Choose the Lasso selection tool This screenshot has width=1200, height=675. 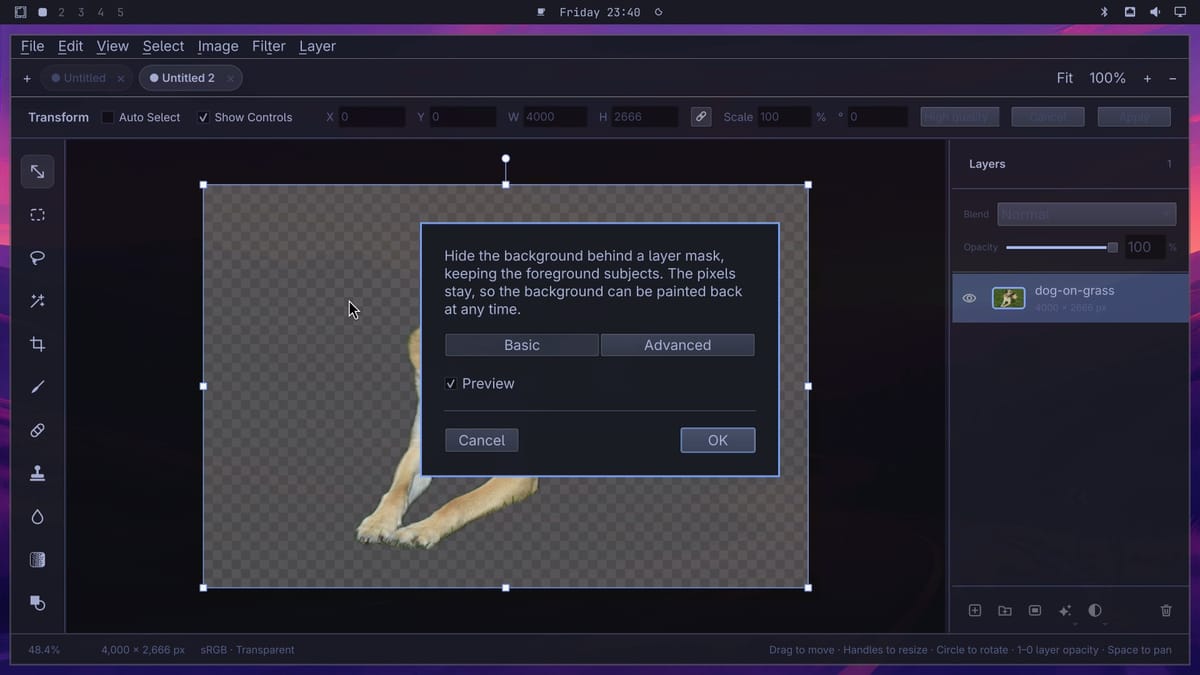(x=37, y=258)
